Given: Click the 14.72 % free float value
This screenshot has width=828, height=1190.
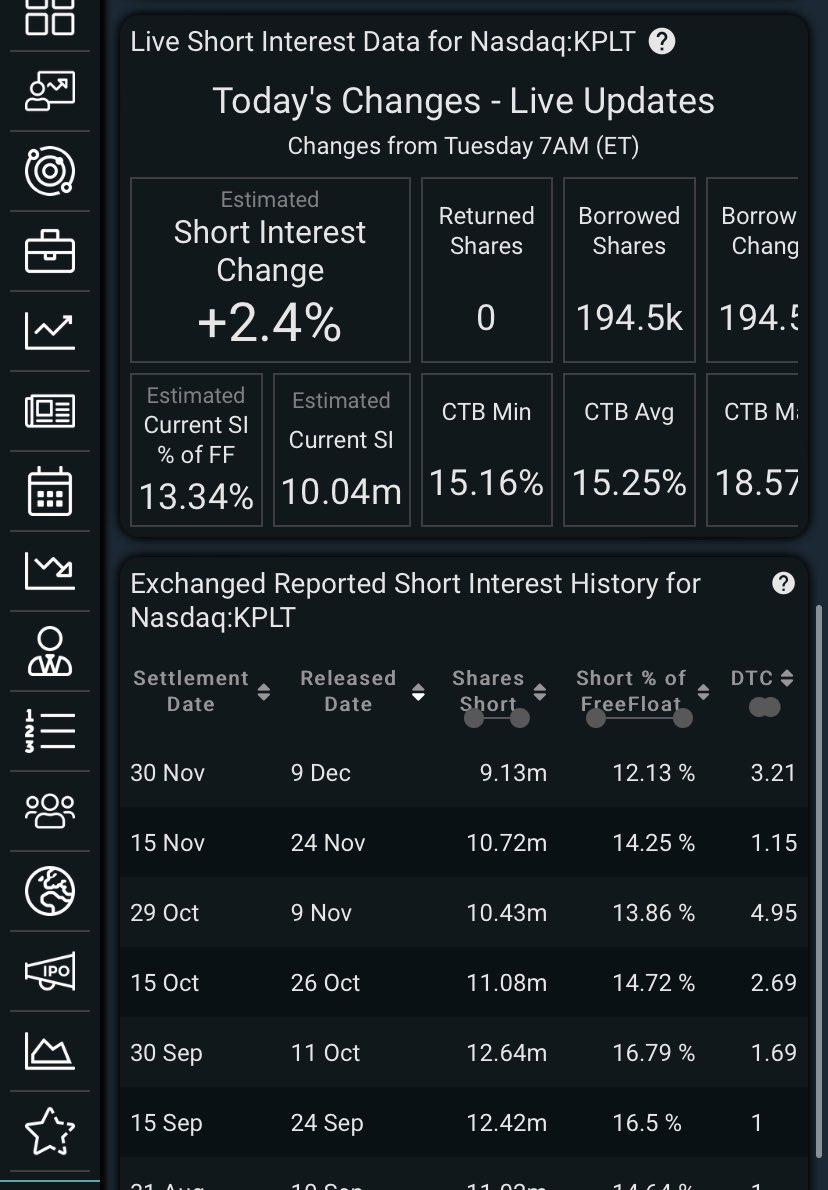Looking at the screenshot, I should pyautogui.click(x=653, y=983).
